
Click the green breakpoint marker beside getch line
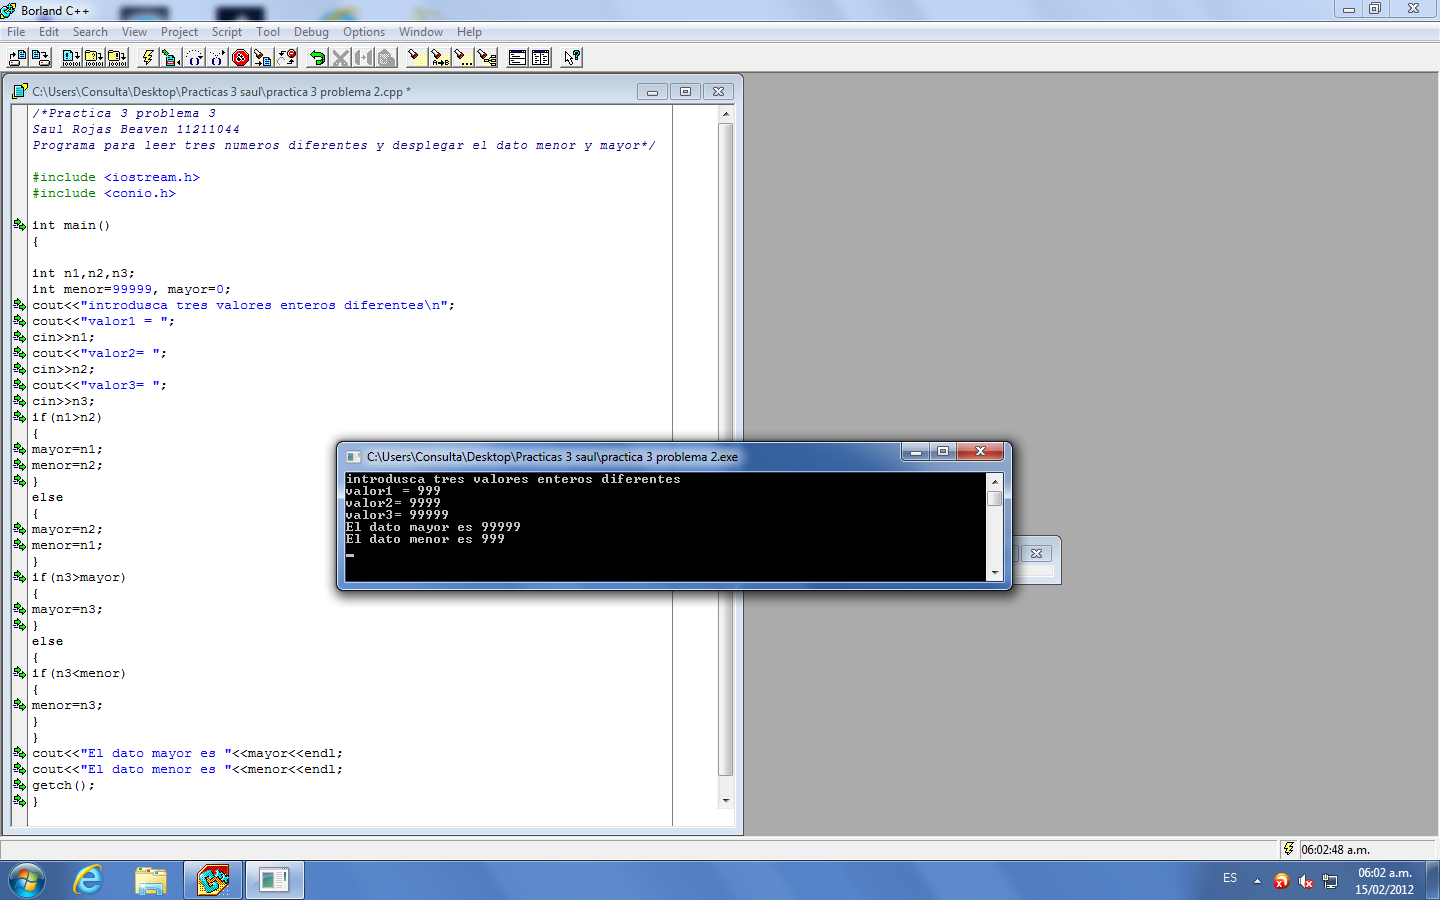(19, 785)
